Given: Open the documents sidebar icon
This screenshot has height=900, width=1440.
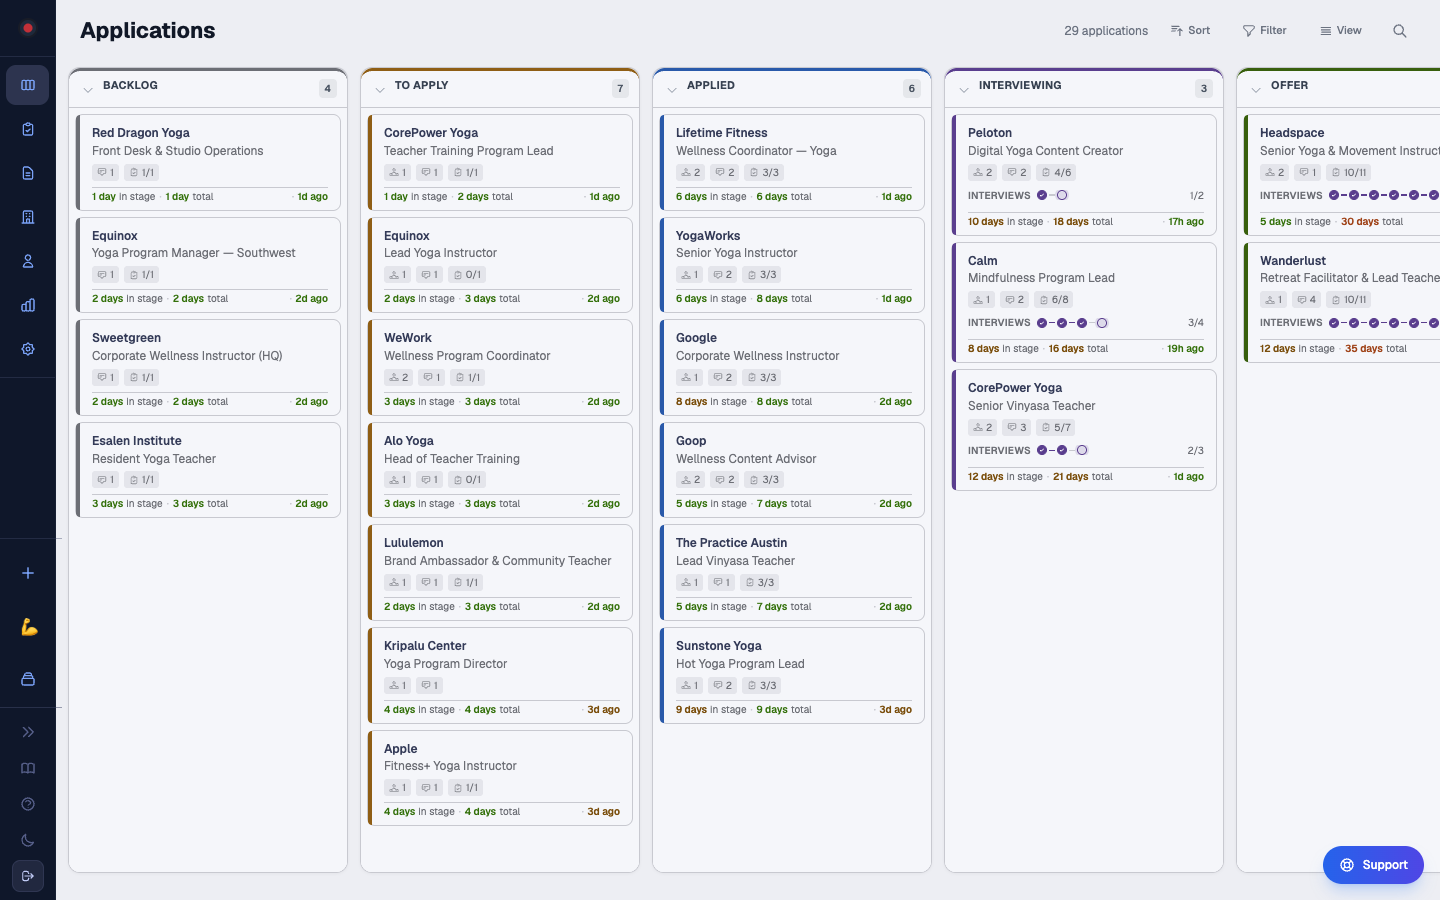Looking at the screenshot, I should coord(28,173).
